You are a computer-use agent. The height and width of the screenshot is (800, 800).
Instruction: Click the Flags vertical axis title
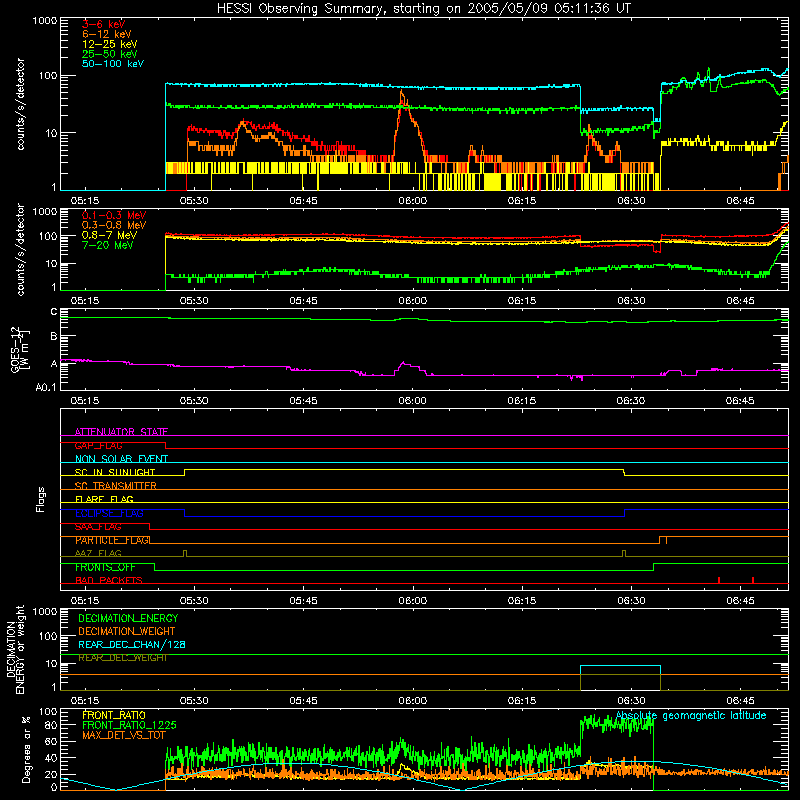(40, 499)
